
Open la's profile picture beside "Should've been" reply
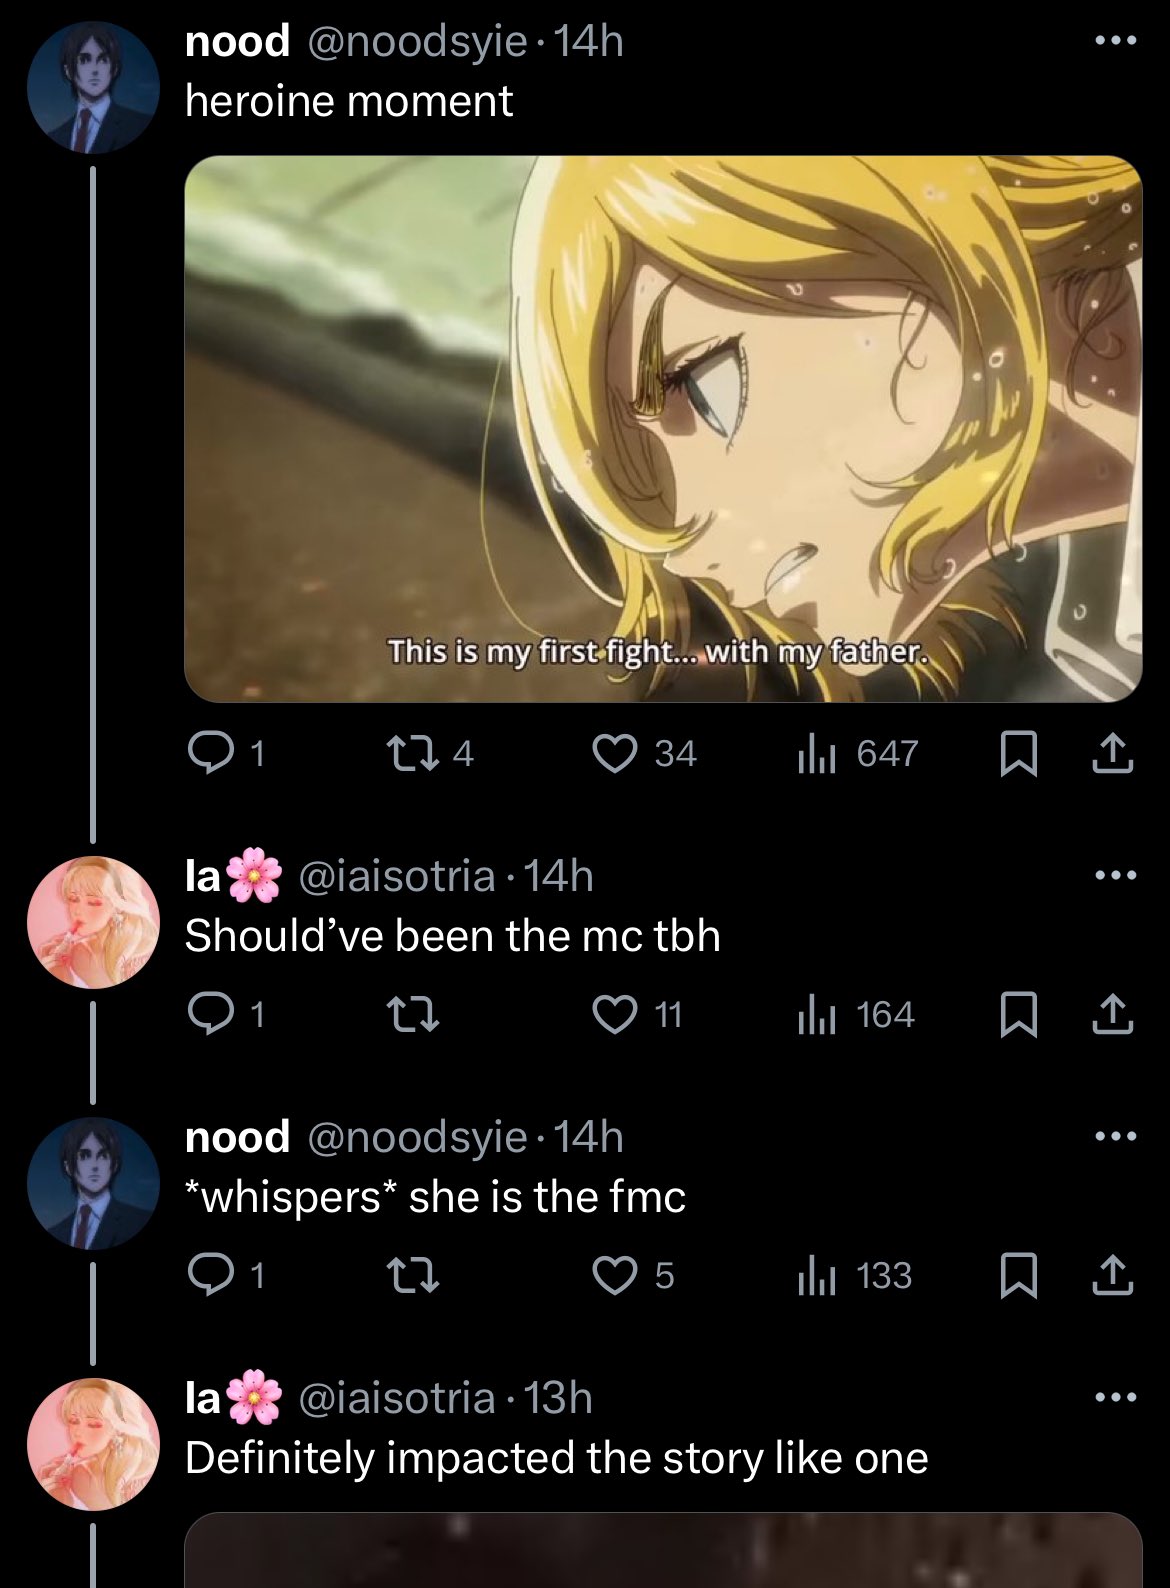(x=93, y=922)
